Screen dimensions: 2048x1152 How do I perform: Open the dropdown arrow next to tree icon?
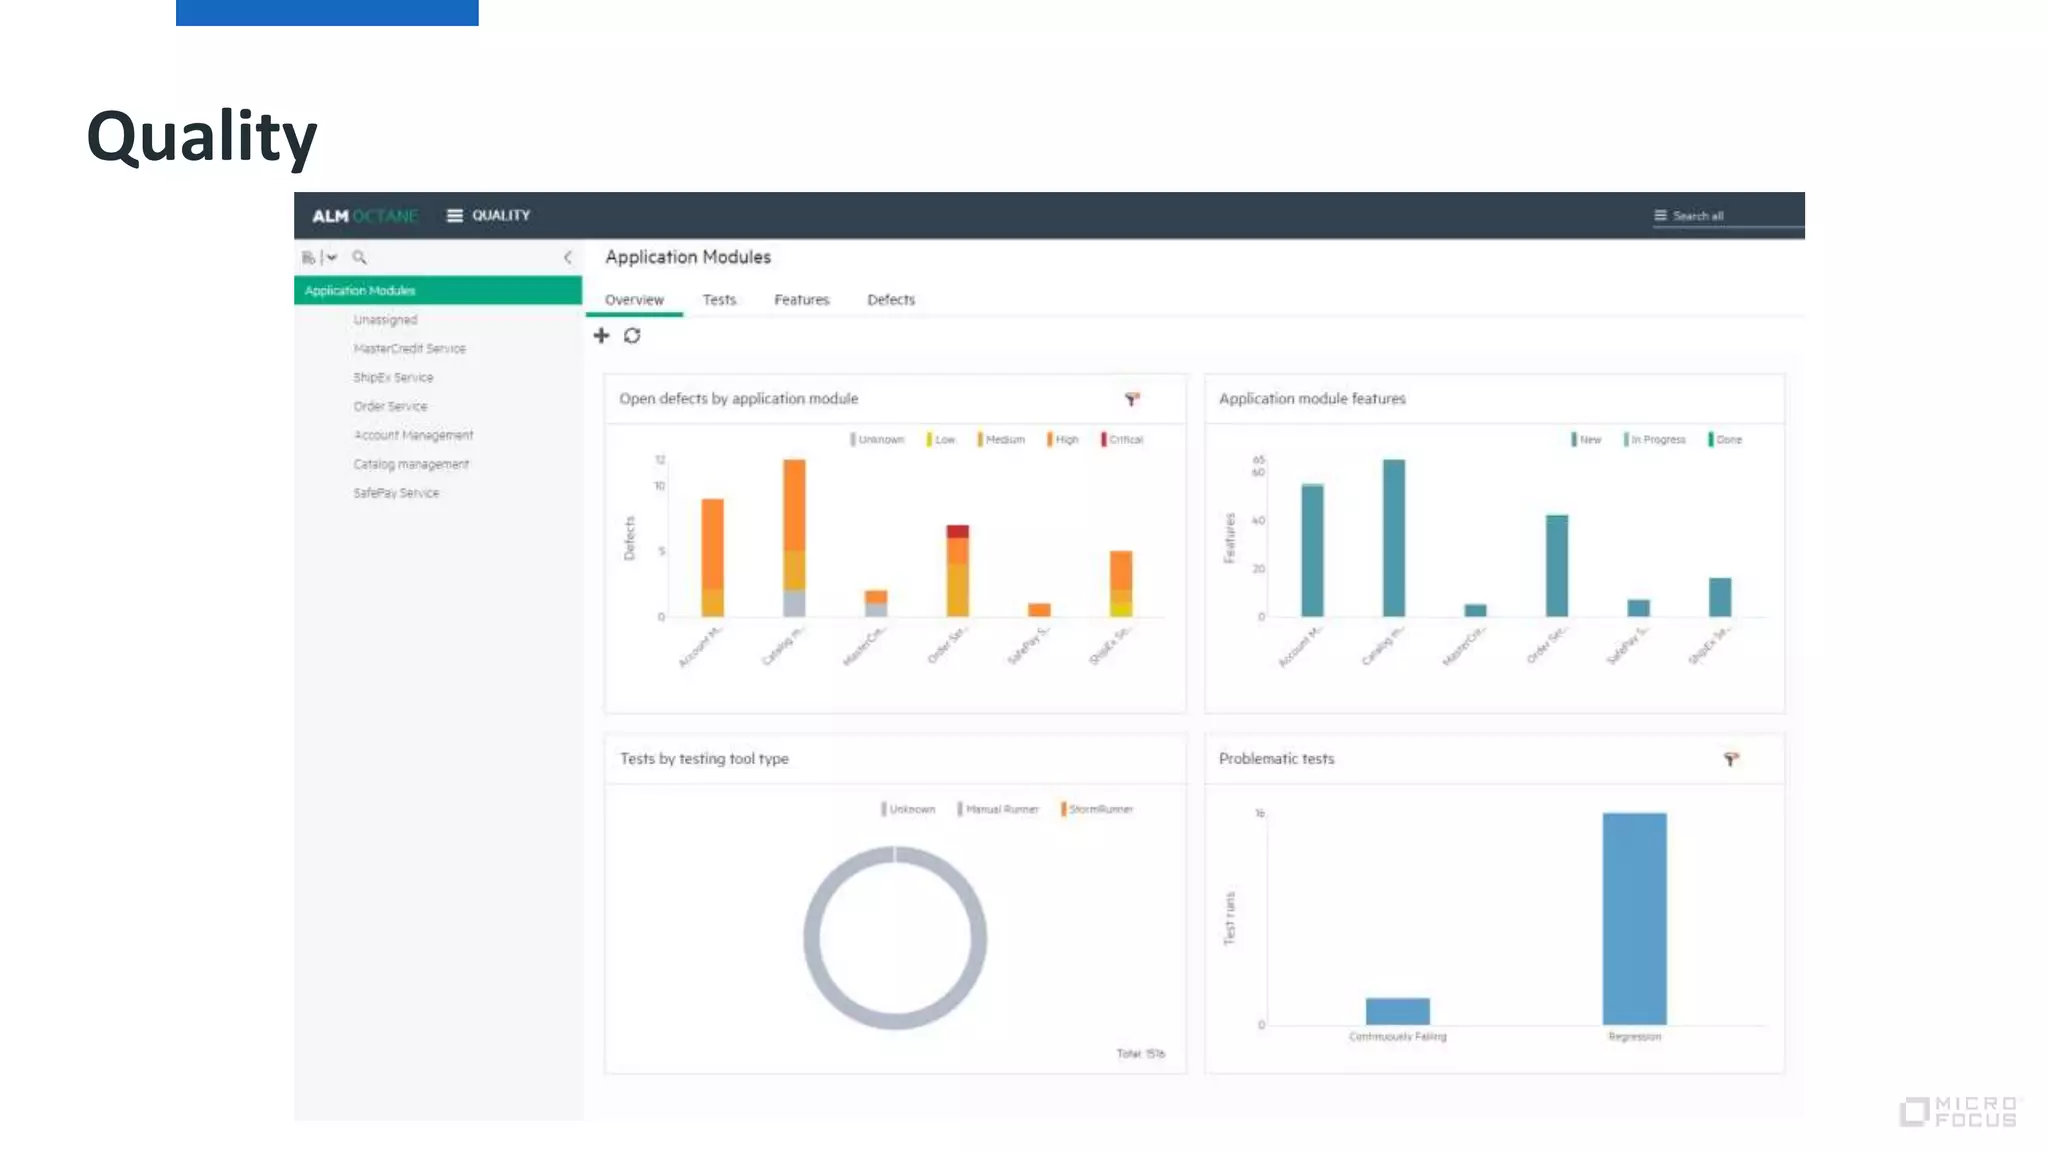(x=332, y=258)
